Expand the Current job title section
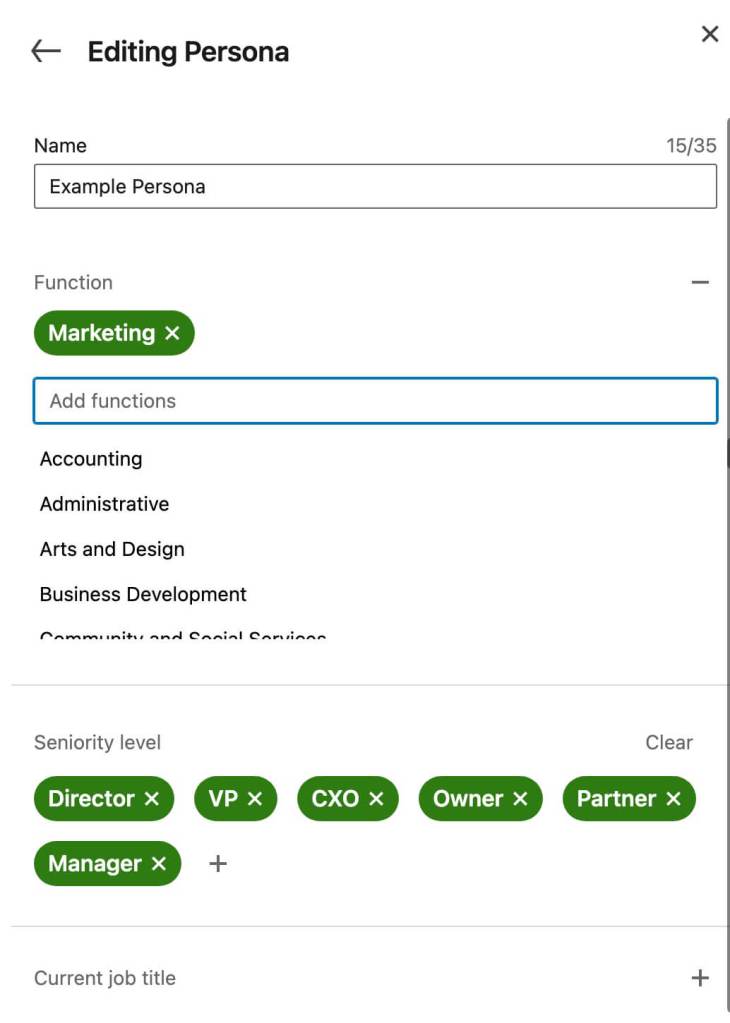The height and width of the screenshot is (1023, 730). click(700, 978)
